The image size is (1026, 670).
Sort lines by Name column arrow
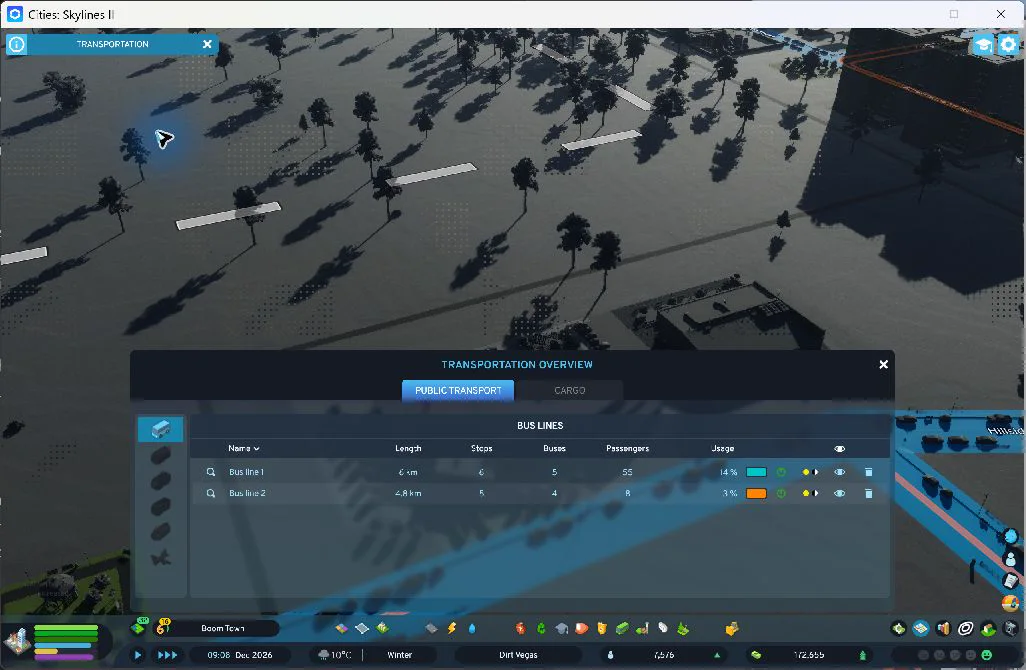point(256,449)
